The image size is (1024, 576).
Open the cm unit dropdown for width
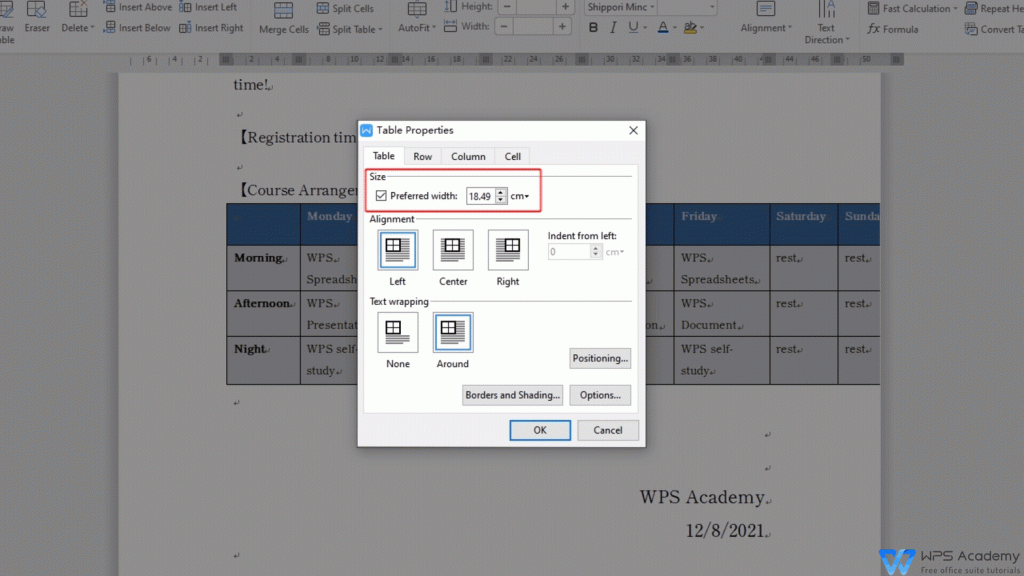click(520, 196)
